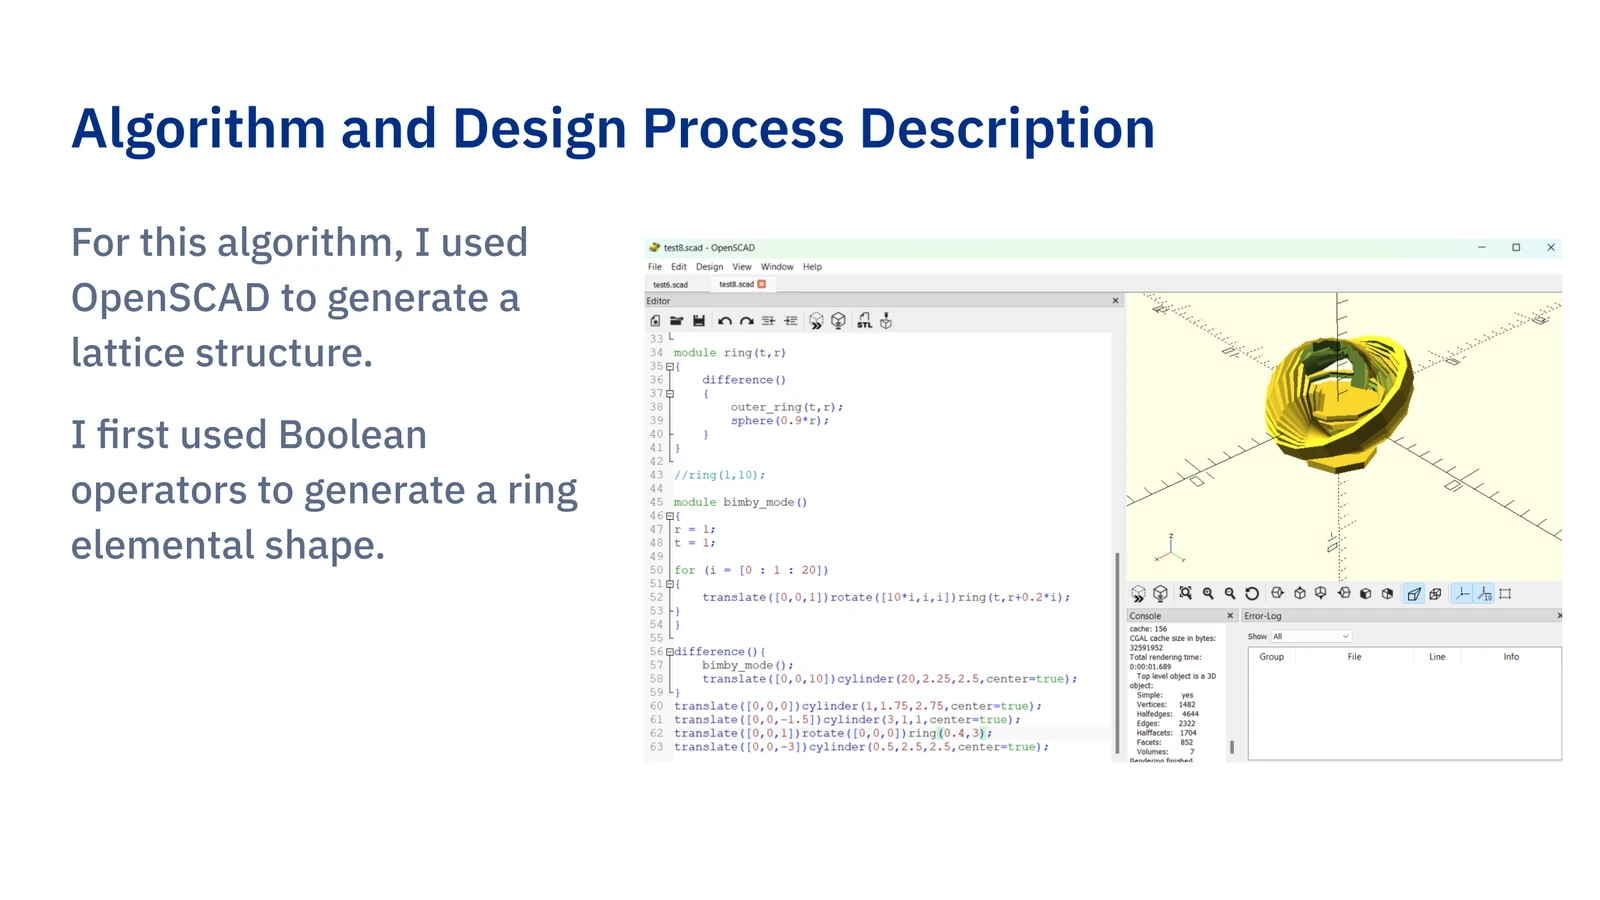Open the Show All filter dropdown in Error-Log

(1311, 636)
